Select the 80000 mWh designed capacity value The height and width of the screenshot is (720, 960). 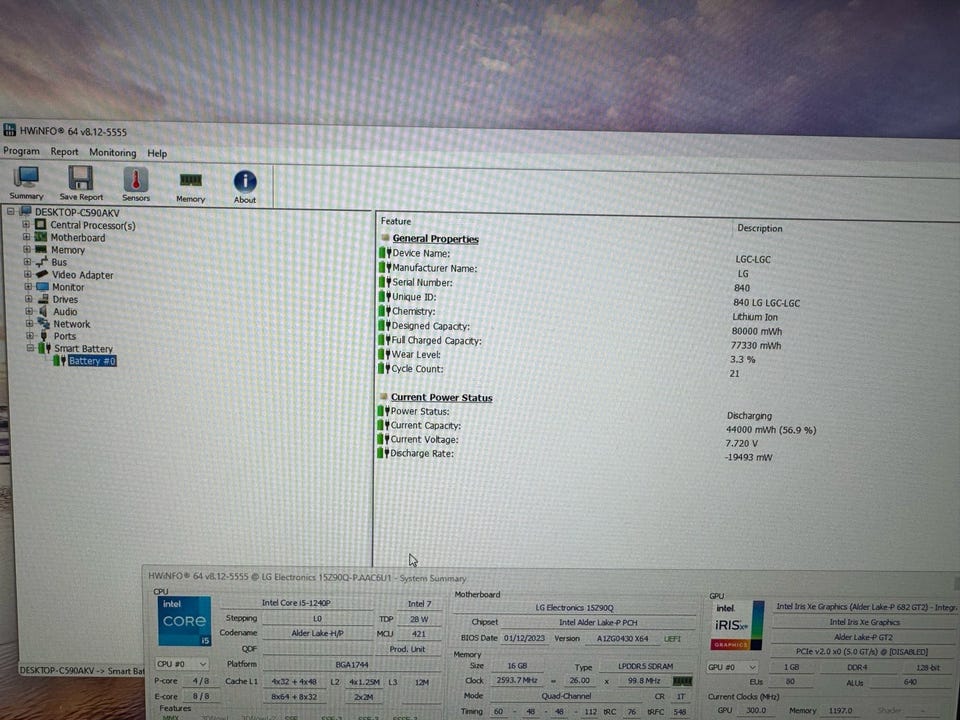coord(757,331)
